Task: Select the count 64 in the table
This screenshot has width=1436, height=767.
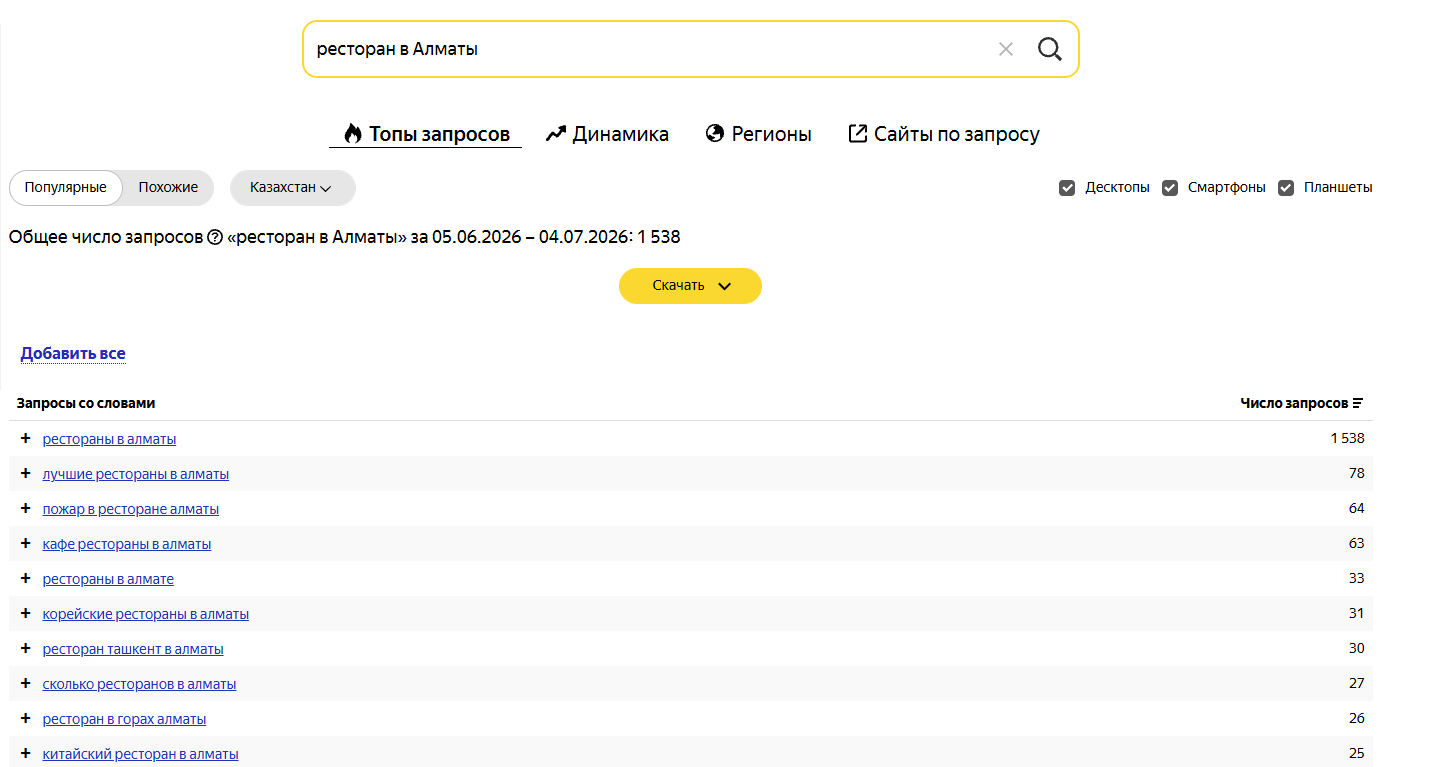Action: point(1356,508)
